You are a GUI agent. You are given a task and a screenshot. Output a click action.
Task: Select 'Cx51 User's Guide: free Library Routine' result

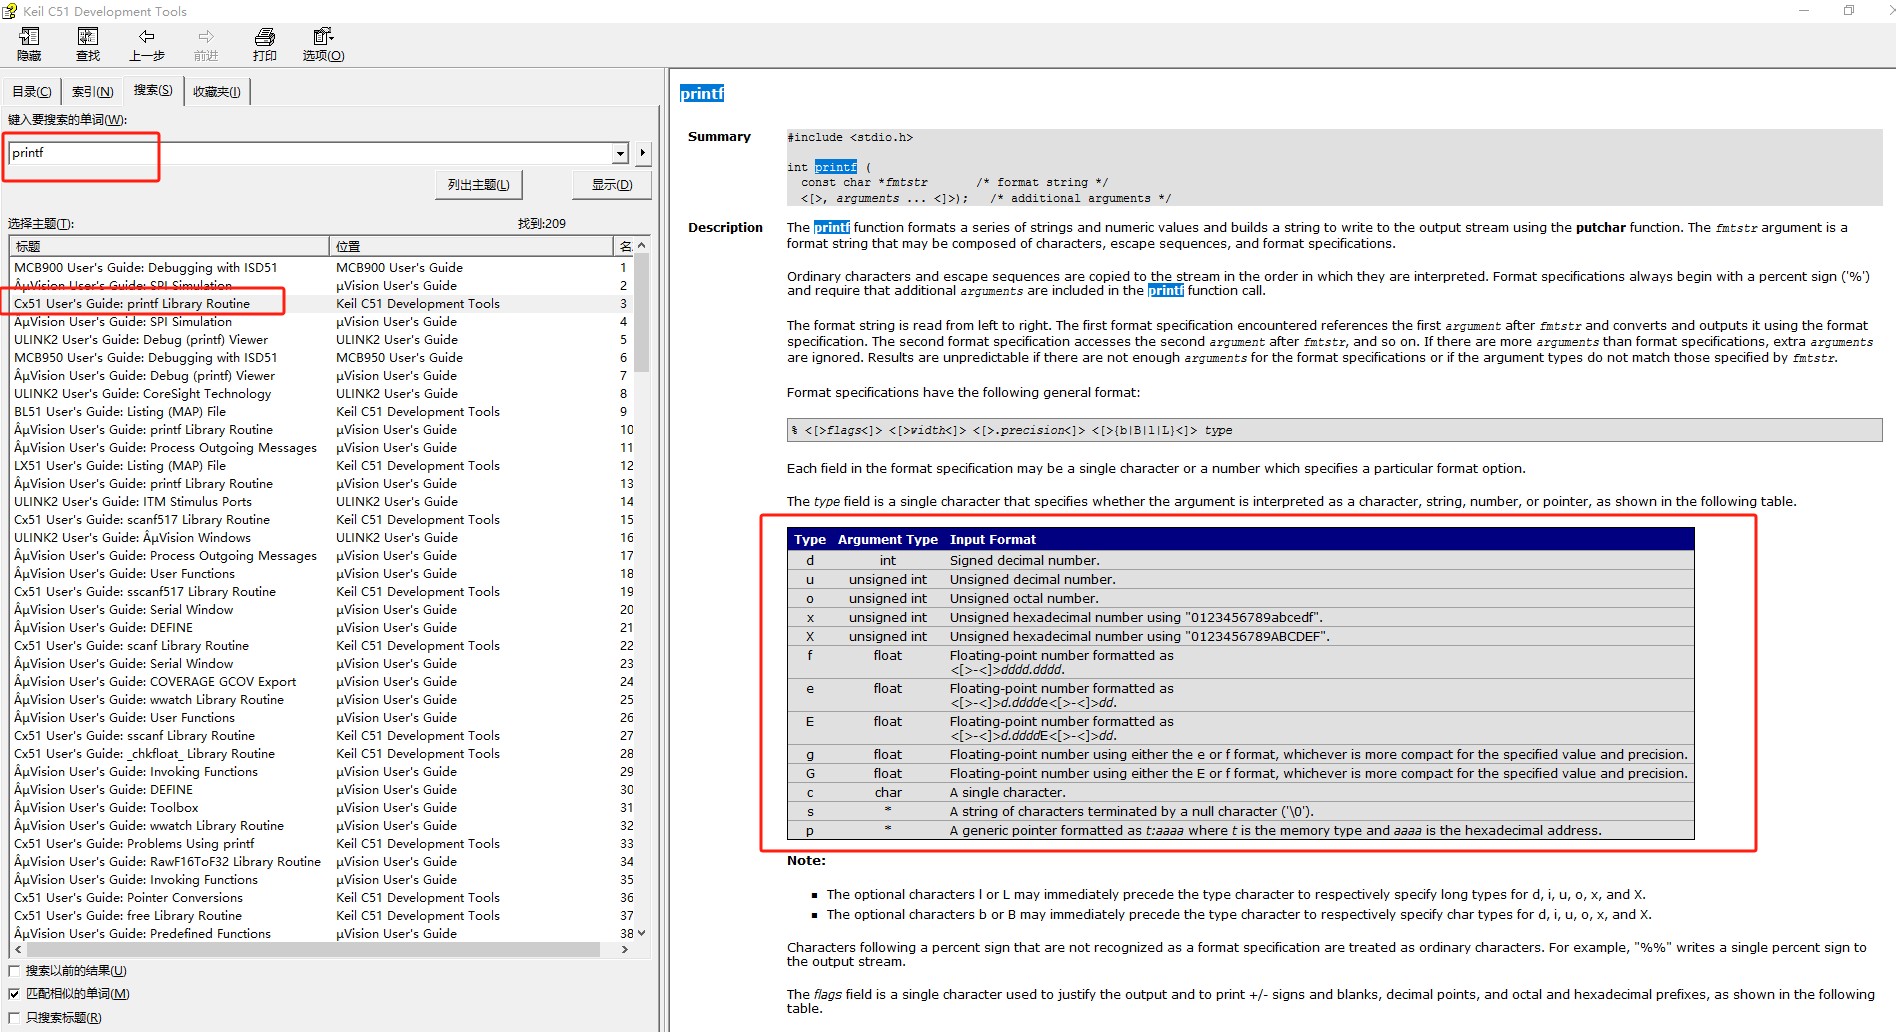coord(128,916)
